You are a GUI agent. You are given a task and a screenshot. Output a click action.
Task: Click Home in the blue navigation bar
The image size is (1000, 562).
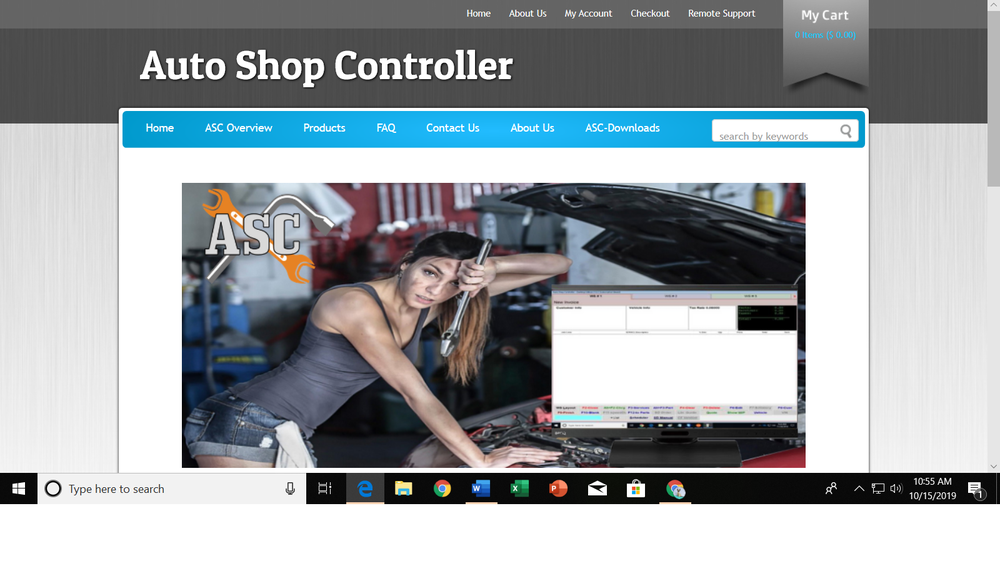pos(159,128)
